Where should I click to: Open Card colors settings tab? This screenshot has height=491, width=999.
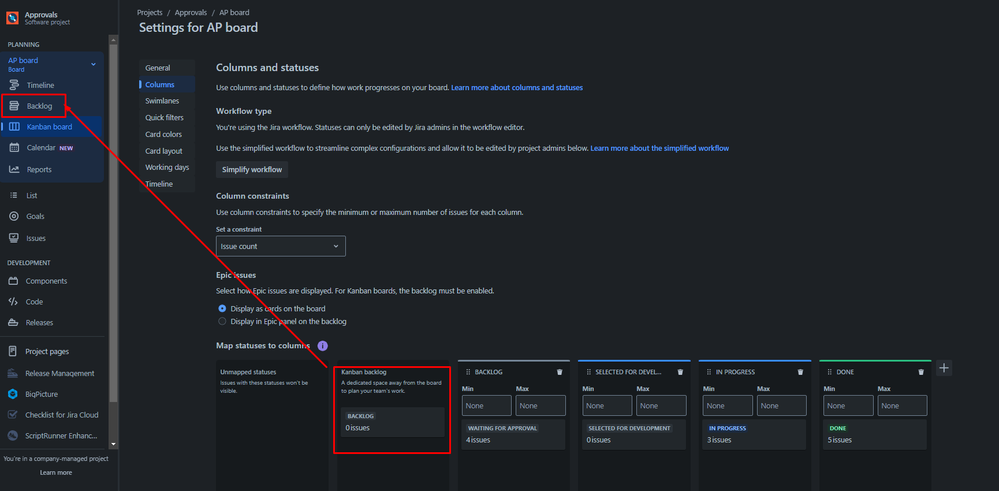[167, 134]
